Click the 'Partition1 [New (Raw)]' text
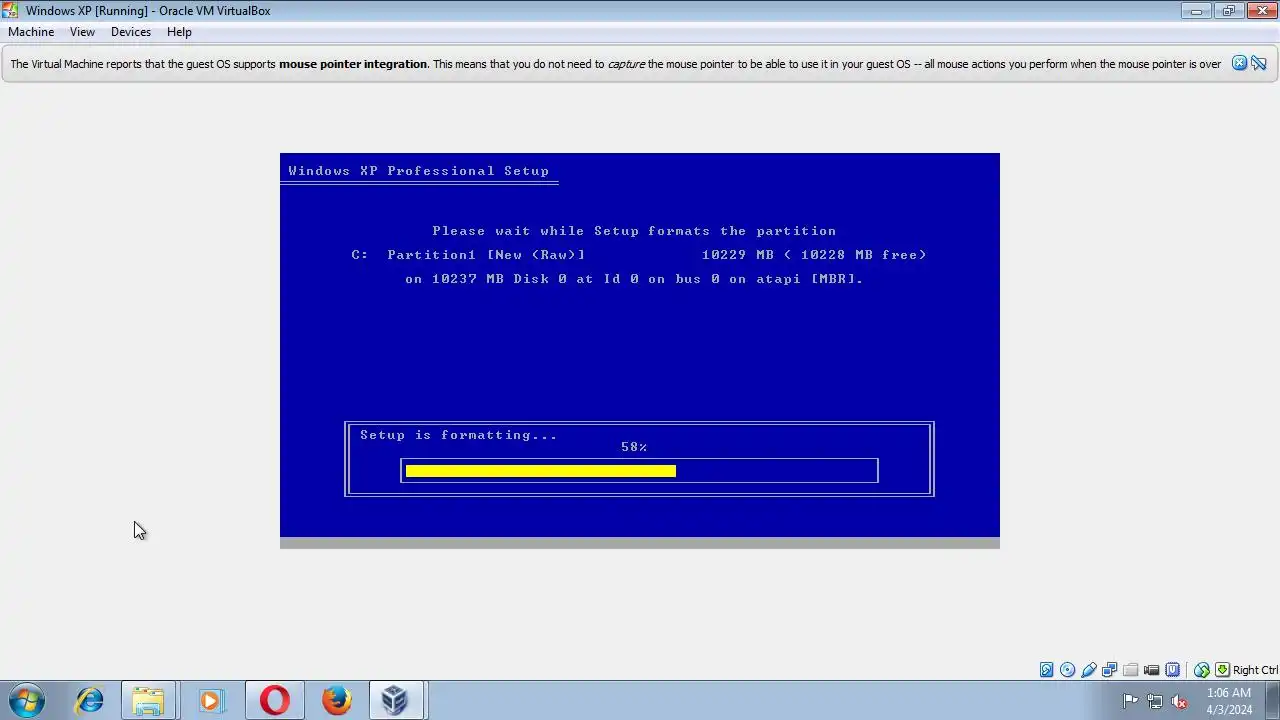Image resolution: width=1280 pixels, height=720 pixels. click(x=486, y=255)
